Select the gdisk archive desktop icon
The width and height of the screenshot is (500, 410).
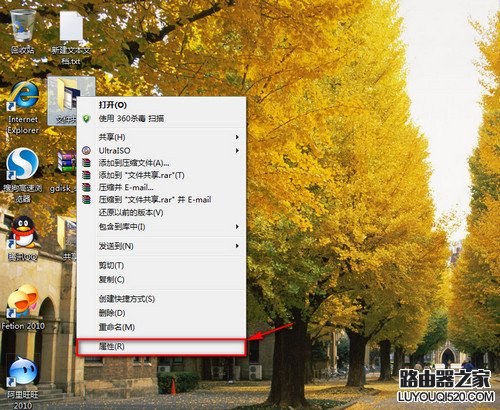[x=67, y=162]
